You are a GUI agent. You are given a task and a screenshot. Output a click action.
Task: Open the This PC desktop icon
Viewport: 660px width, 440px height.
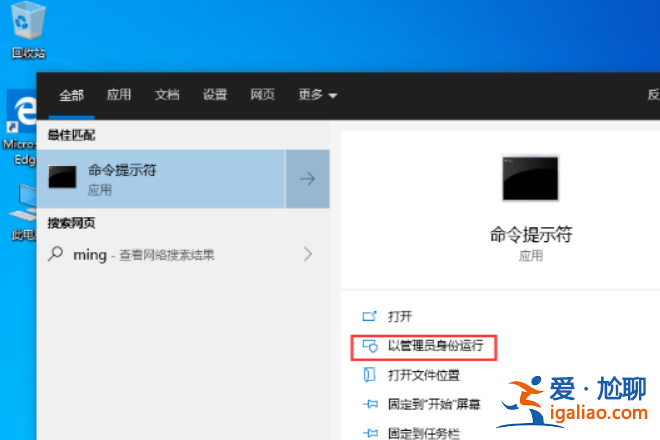click(x=22, y=211)
